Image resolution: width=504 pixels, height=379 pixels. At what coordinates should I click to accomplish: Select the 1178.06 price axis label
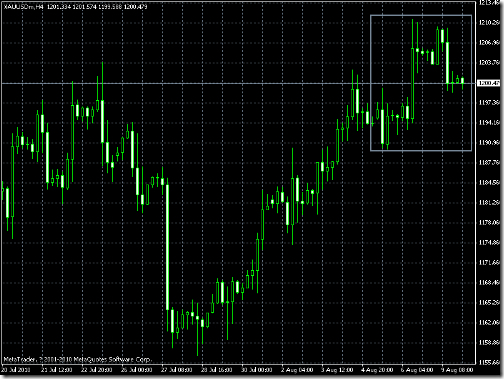[489, 223]
